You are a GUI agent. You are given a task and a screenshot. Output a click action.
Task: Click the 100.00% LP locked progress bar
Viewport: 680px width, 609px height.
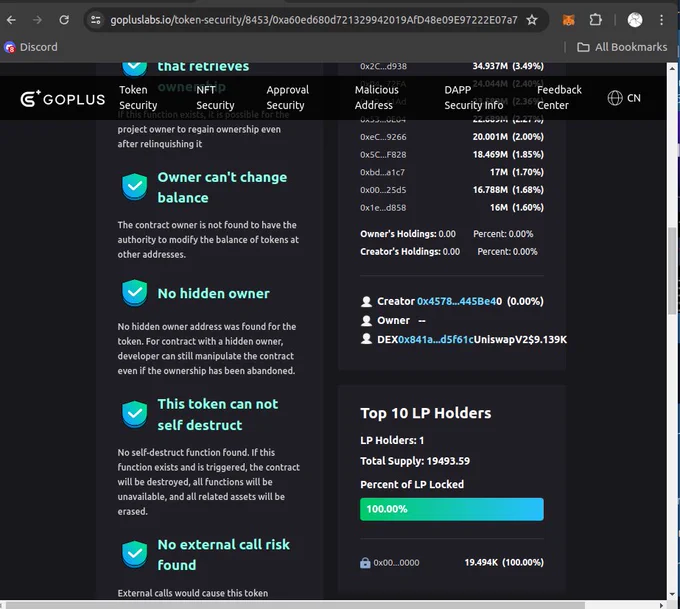tap(451, 509)
